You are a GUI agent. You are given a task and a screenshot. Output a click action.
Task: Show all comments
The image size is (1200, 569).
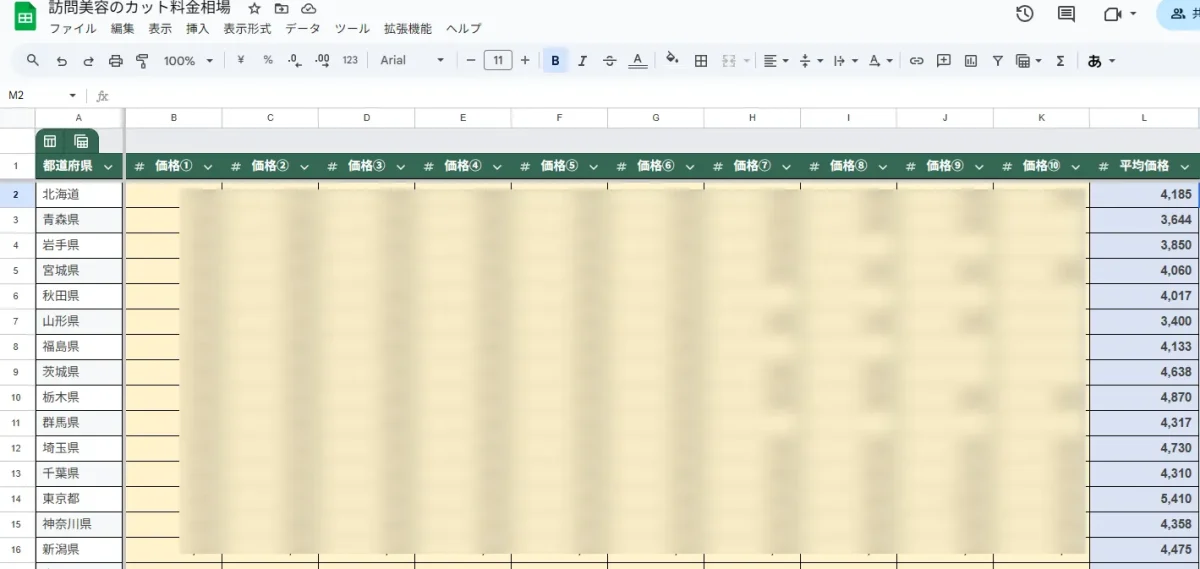click(x=1067, y=13)
